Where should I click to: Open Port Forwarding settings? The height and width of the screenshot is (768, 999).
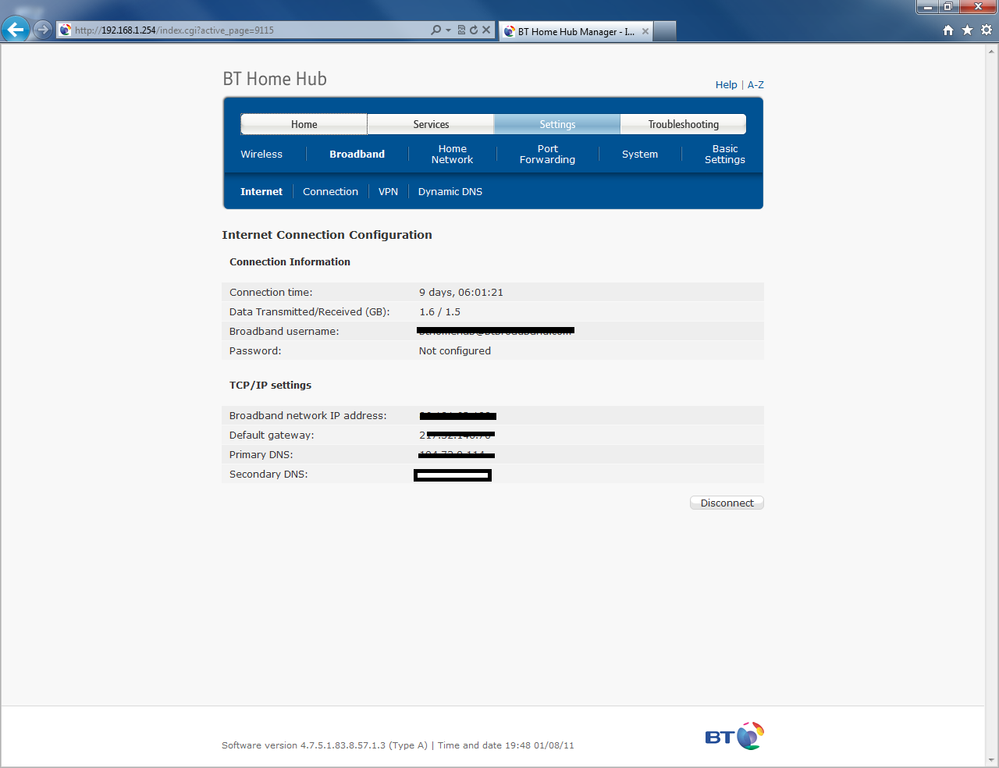547,154
